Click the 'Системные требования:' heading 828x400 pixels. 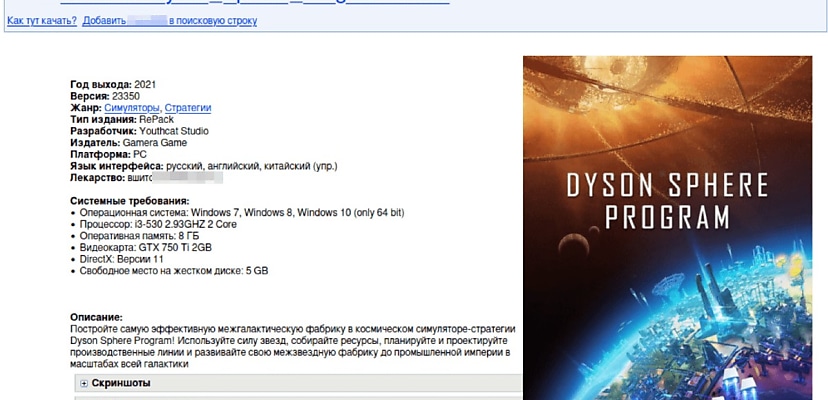pos(129,201)
